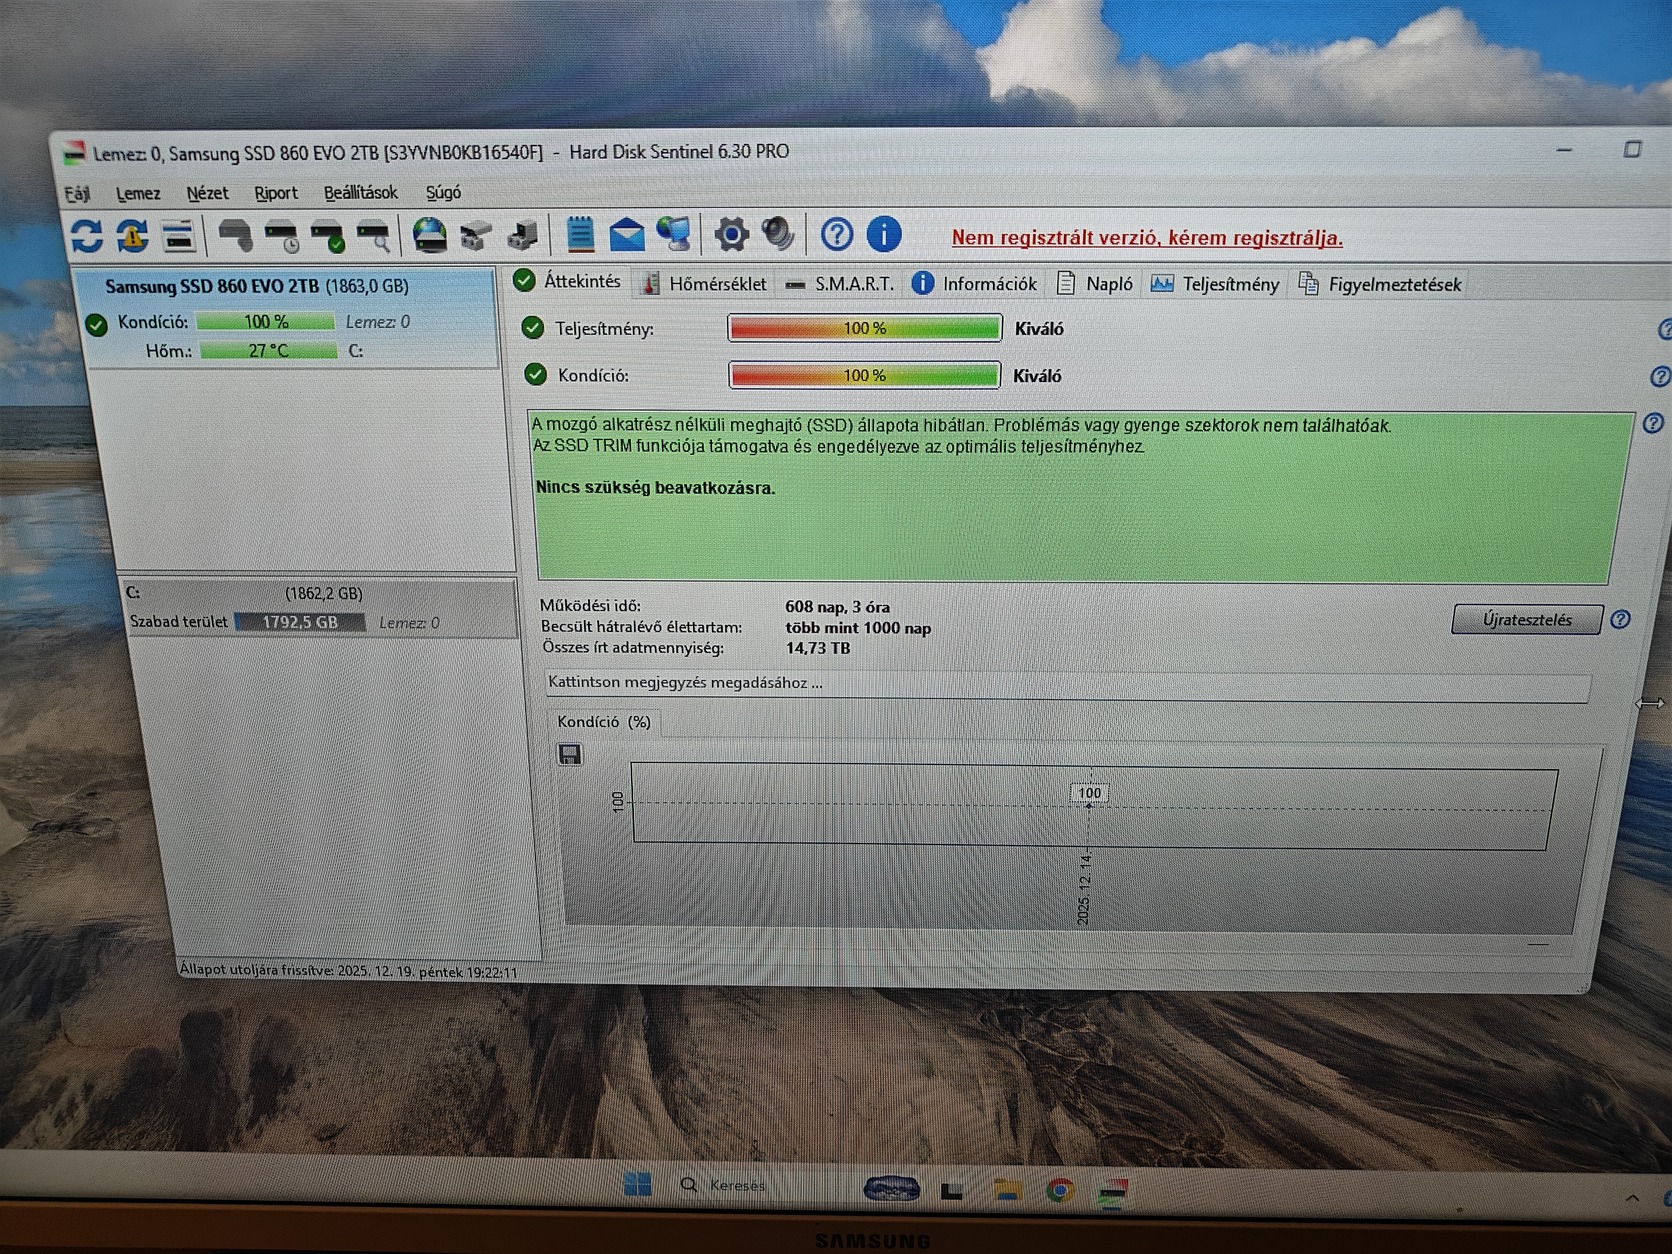Open the Beállítások menu
This screenshot has width=1672, height=1254.
point(361,192)
